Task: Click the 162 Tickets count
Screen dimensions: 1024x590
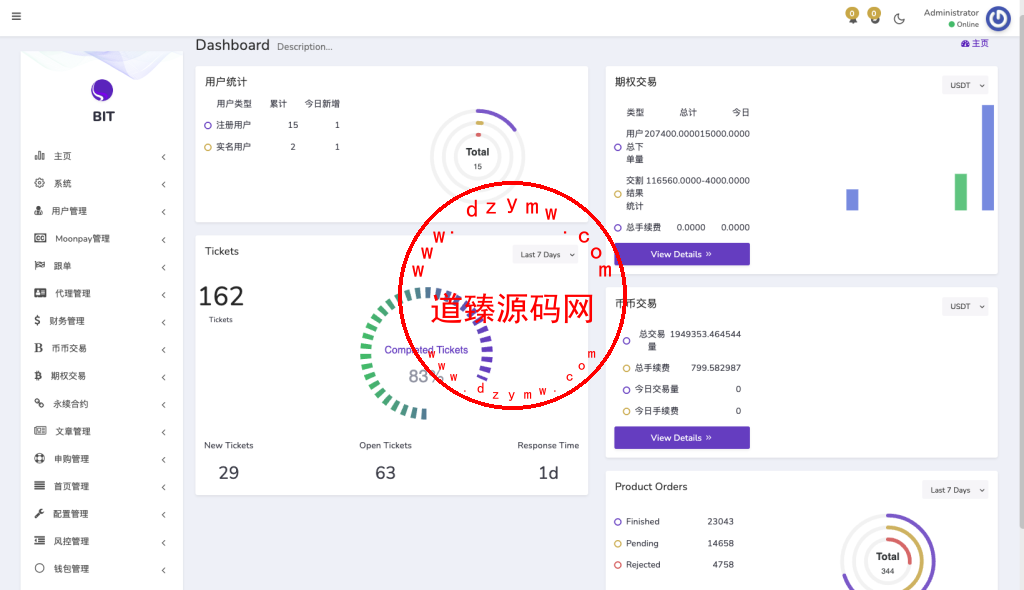Action: tap(221, 297)
